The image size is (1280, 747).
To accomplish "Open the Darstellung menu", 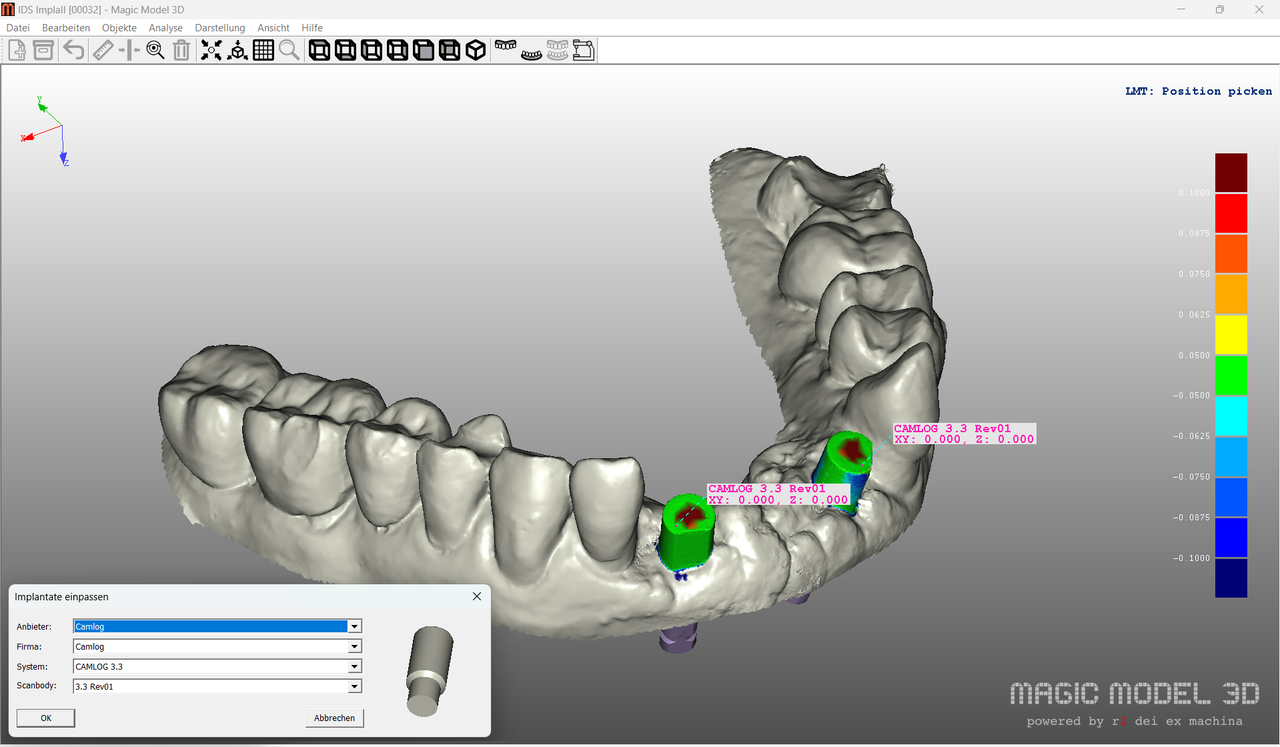I will 220,28.
